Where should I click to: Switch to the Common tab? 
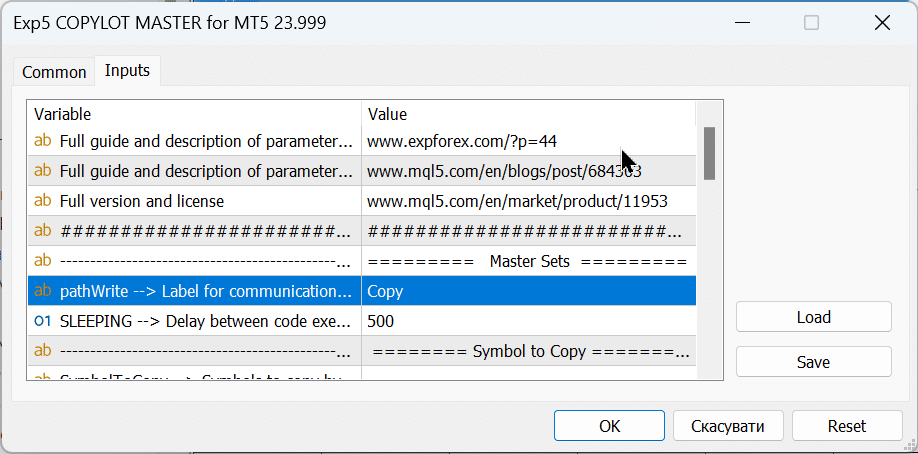pos(54,71)
